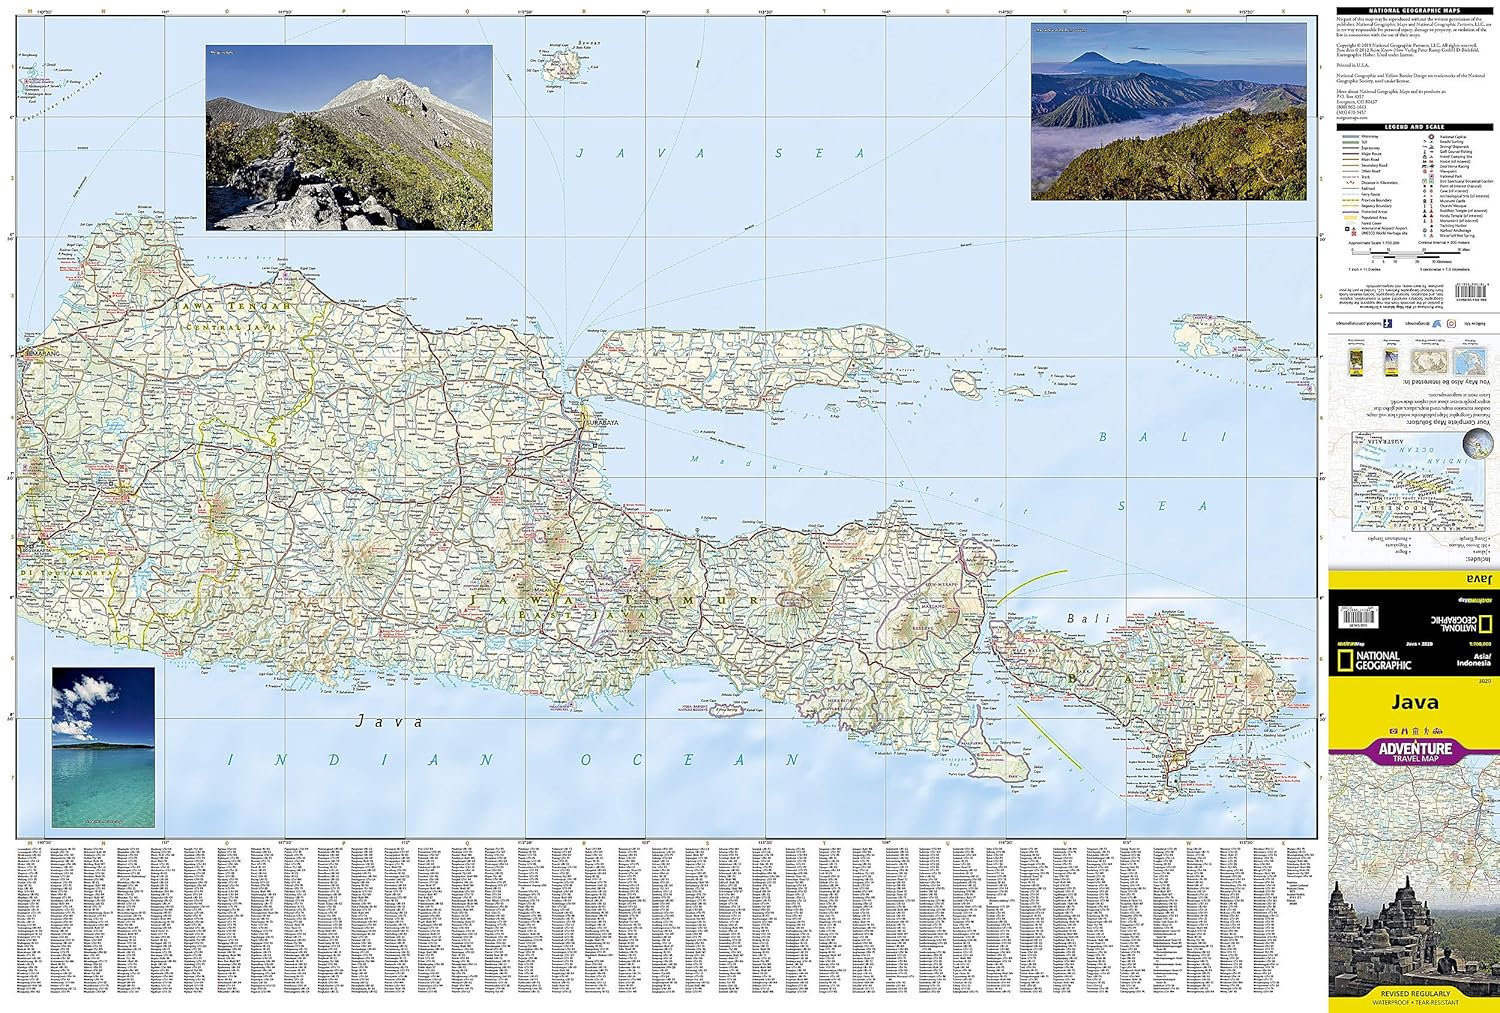
Task: Click the Adventure Travel Map purple badge
Action: pyautogui.click(x=1416, y=751)
